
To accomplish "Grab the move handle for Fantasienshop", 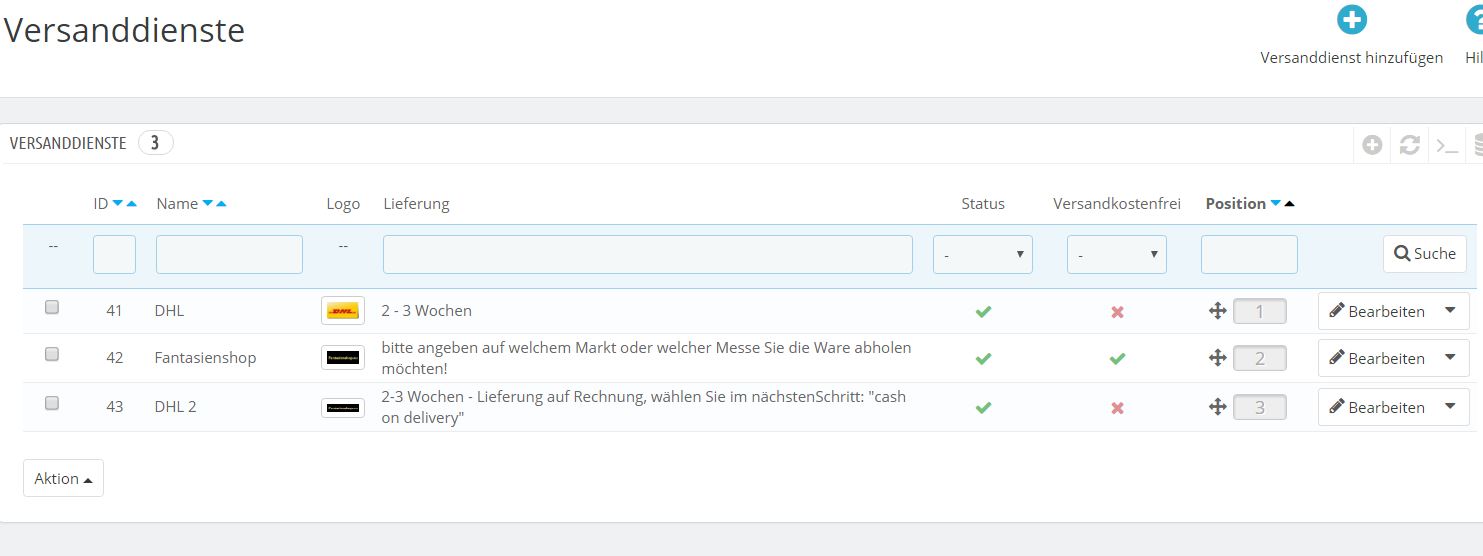I will 1217,358.
